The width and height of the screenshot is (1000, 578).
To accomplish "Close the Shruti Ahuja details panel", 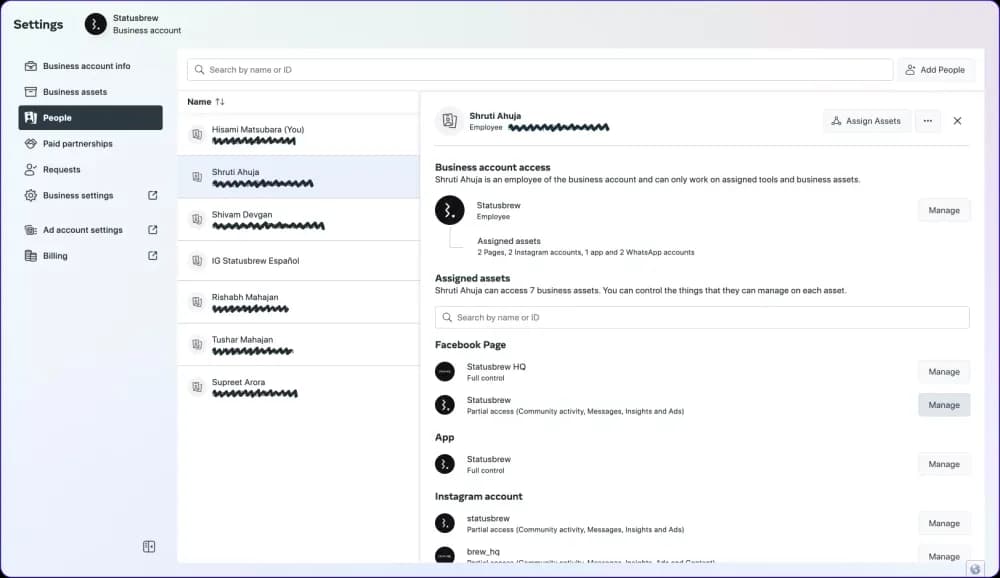I will (957, 121).
